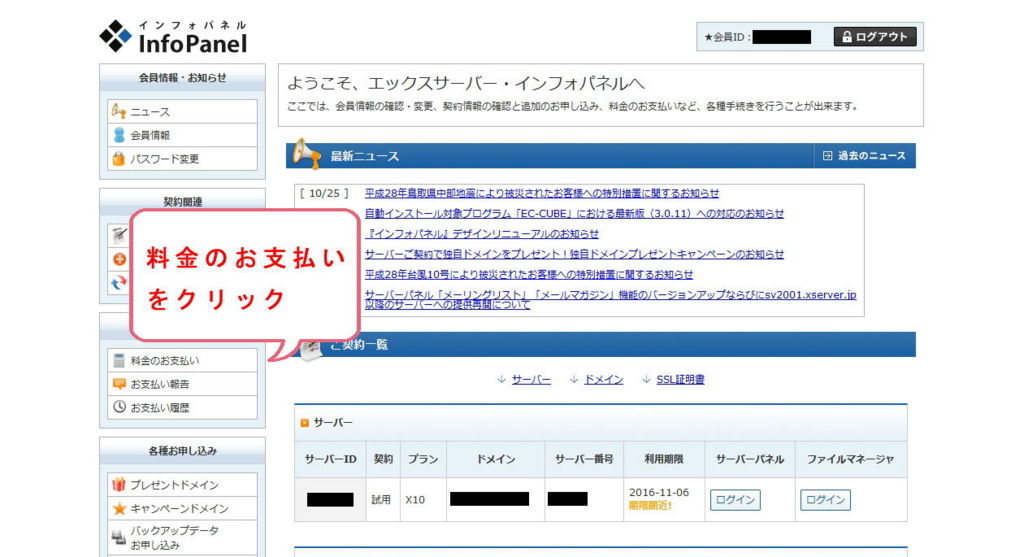Click the バックアップデータ server icon
Image resolution: width=1024 pixels, height=557 pixels.
coord(119,537)
